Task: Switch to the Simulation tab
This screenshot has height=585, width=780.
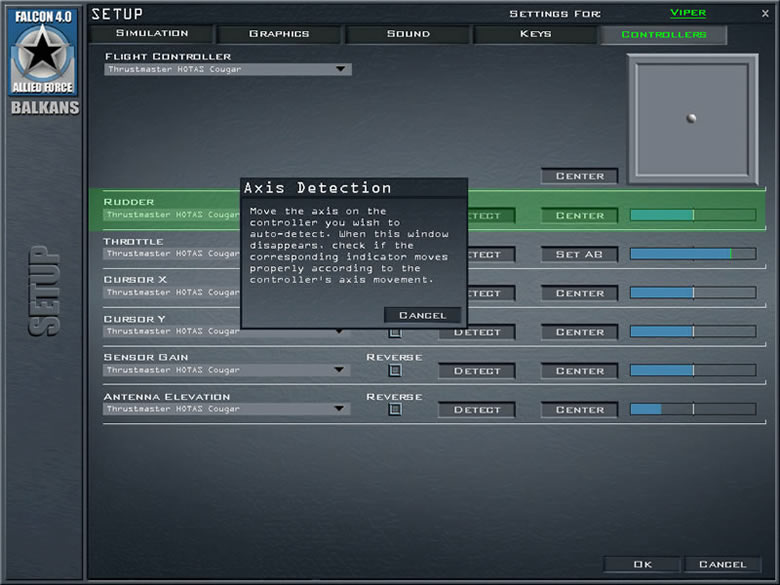Action: click(x=152, y=34)
